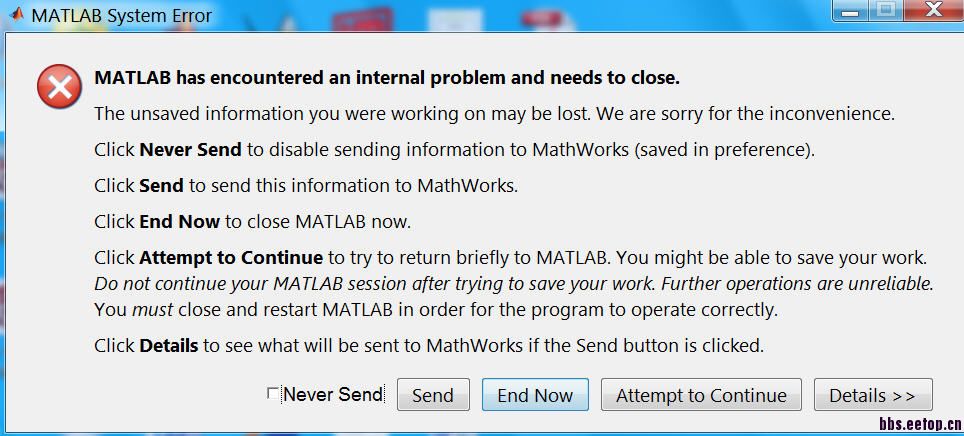Click the MATLAB logo in title bar

[16, 15]
